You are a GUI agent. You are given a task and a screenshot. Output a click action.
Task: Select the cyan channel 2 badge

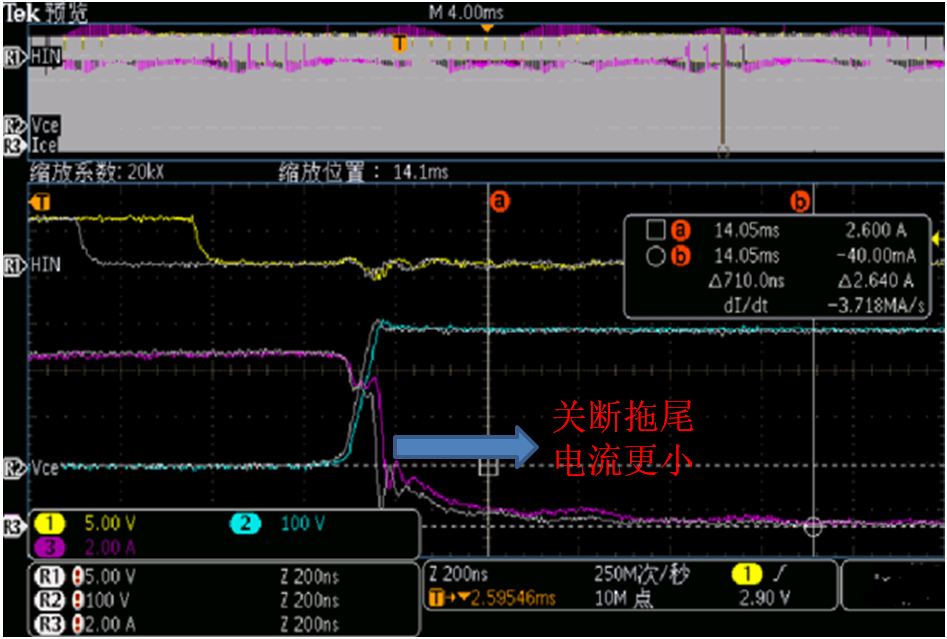pyautogui.click(x=245, y=523)
